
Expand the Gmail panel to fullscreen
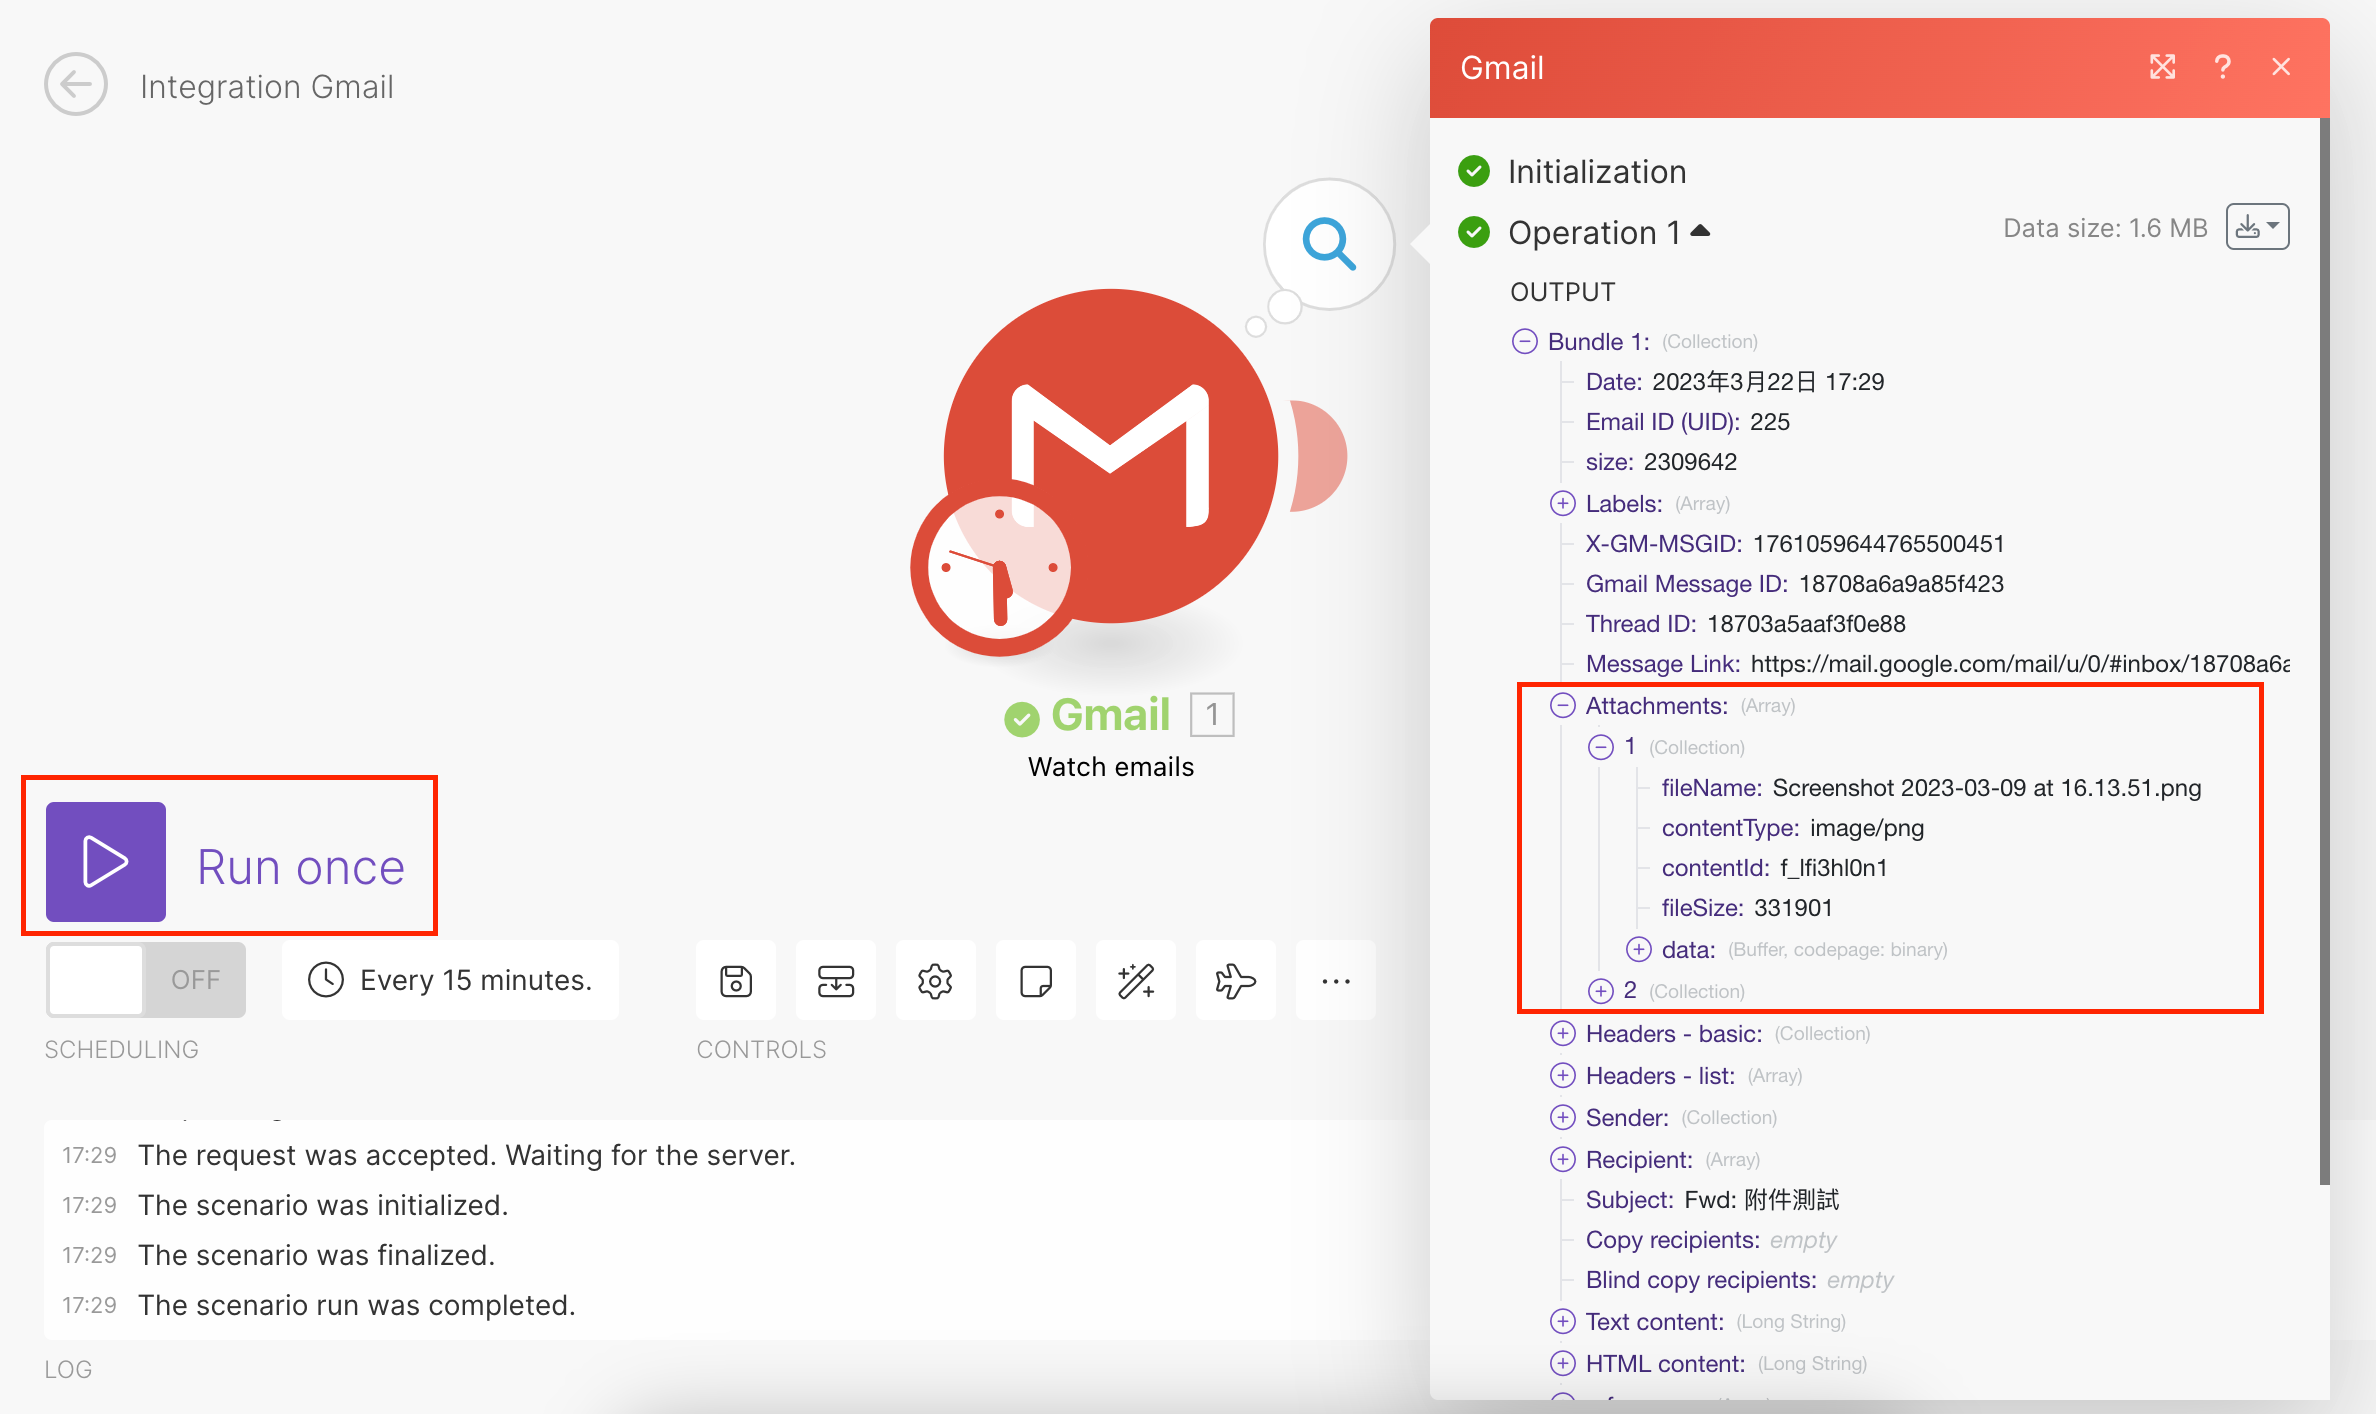point(2163,66)
